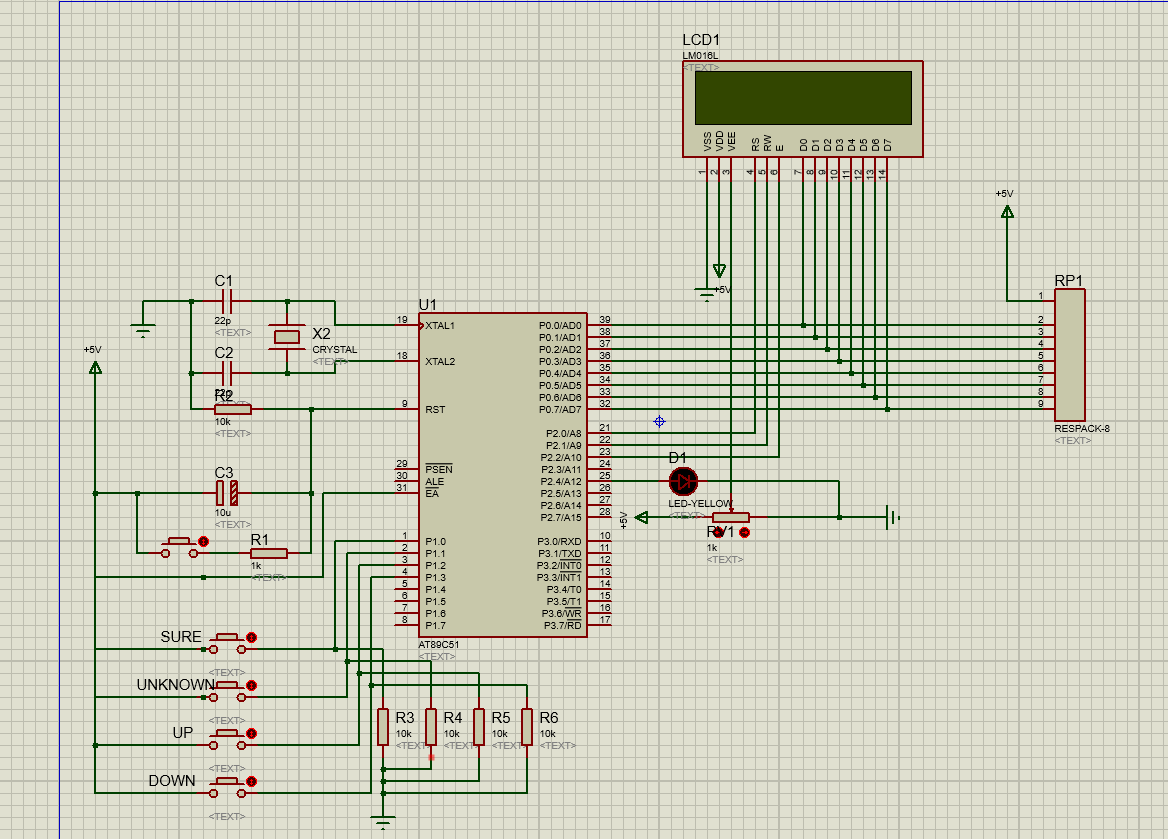
Task: Select the +5V power arrow left of RV1
Action: click(642, 517)
